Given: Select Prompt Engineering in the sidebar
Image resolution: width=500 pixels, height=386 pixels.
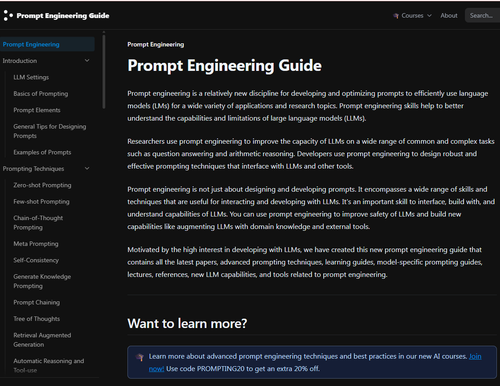Looking at the screenshot, I should pyautogui.click(x=47, y=44).
